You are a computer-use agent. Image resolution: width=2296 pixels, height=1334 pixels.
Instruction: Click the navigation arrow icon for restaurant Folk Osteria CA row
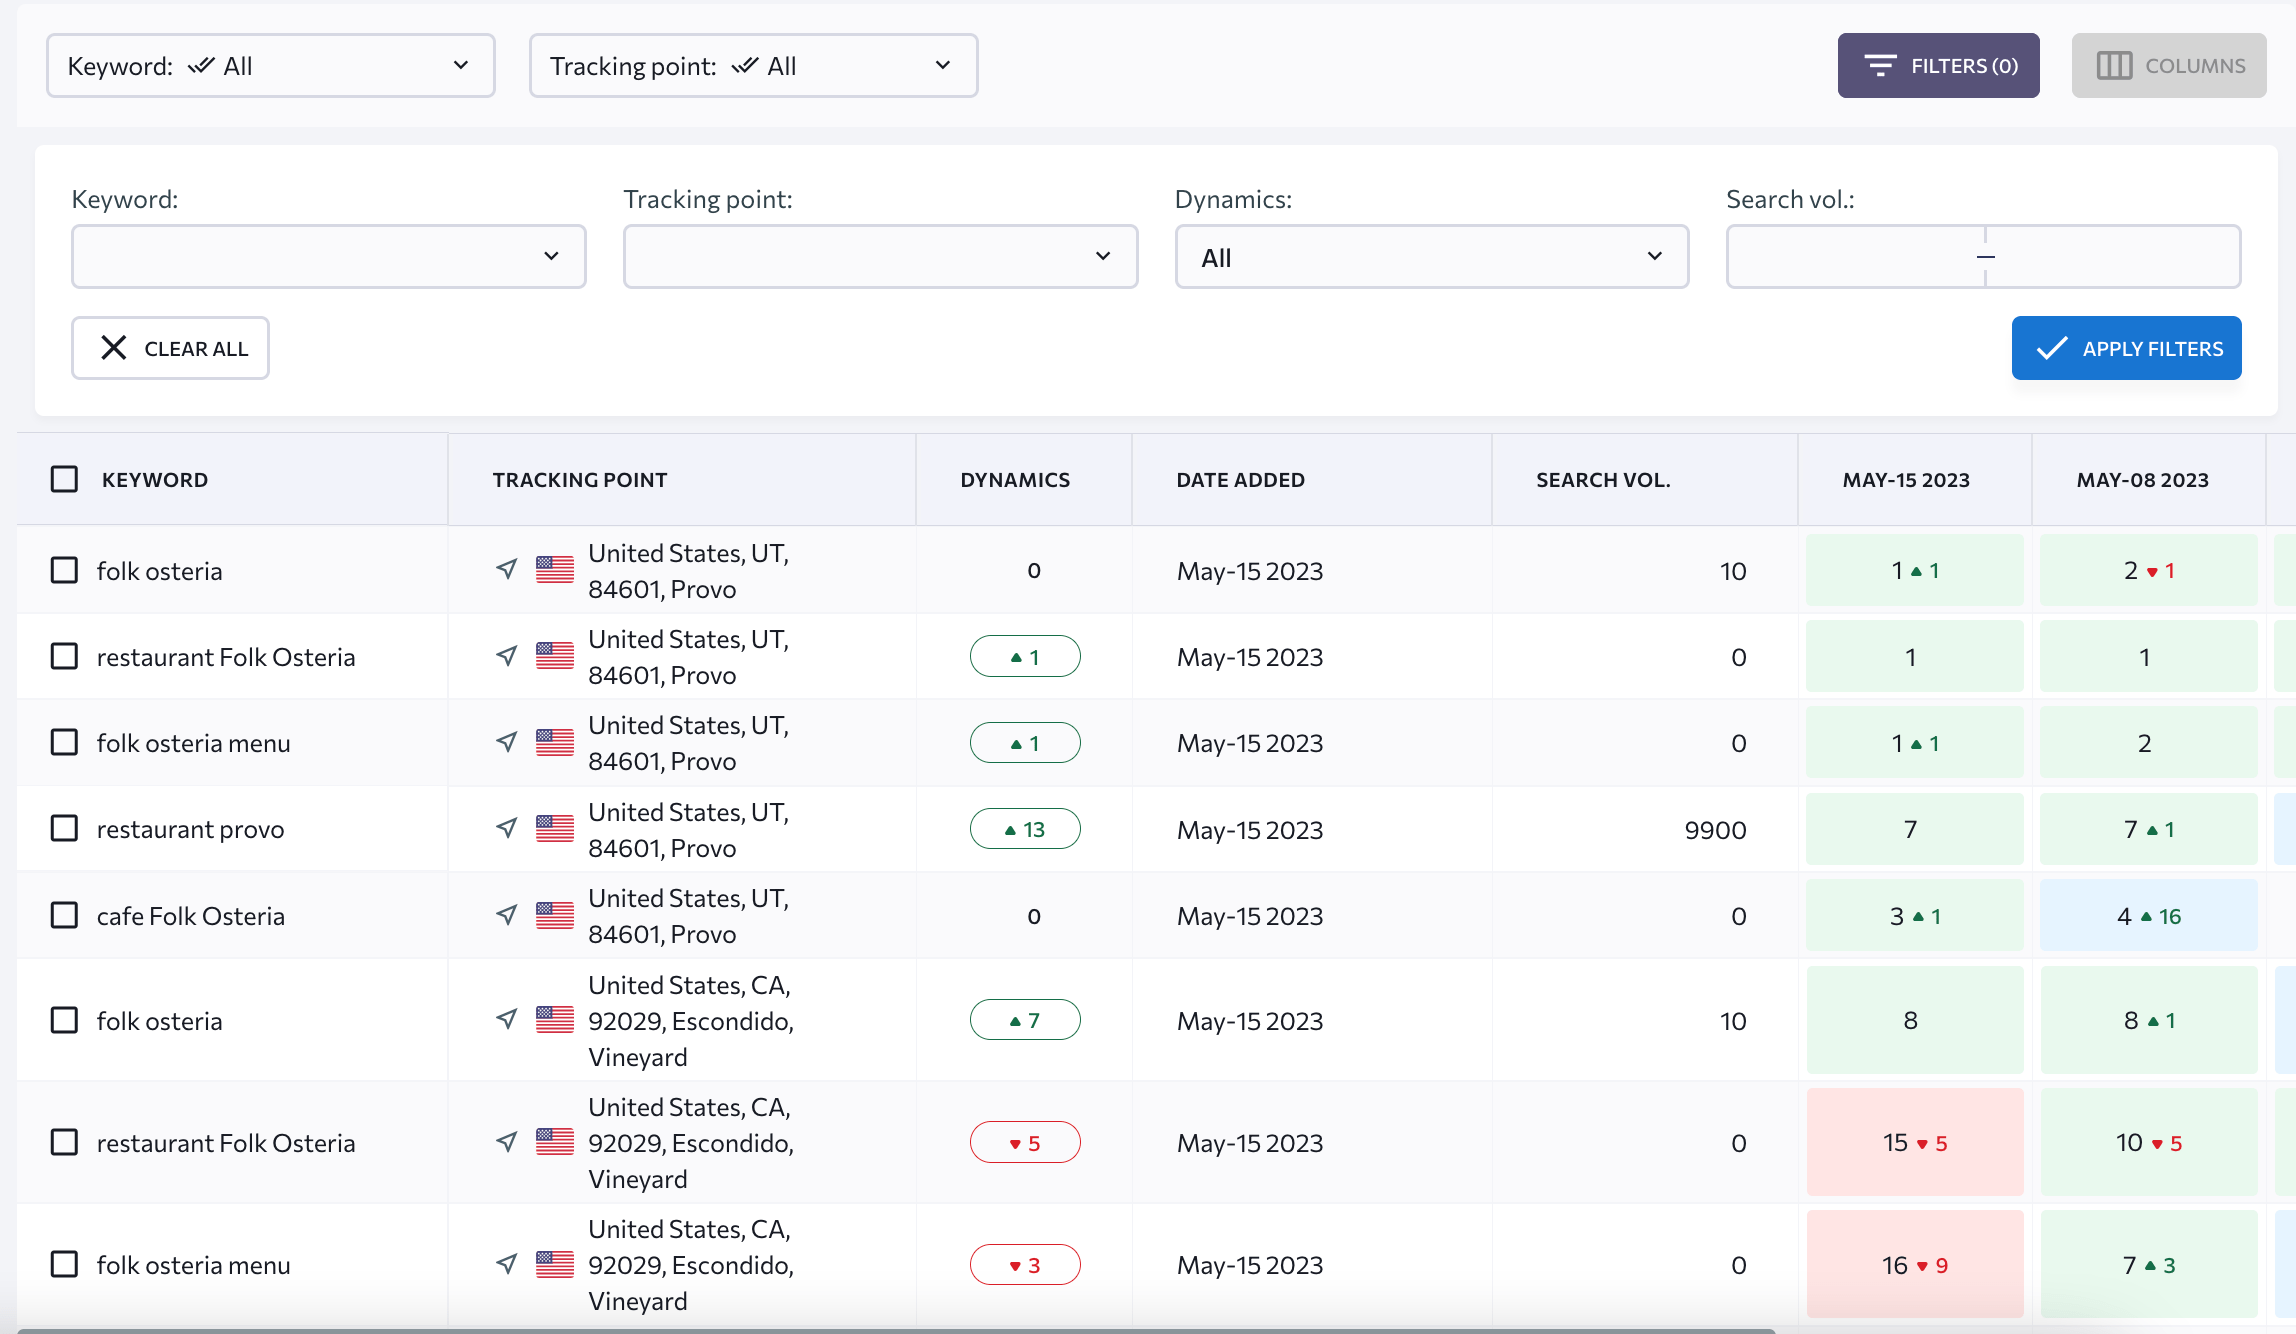click(x=507, y=1142)
